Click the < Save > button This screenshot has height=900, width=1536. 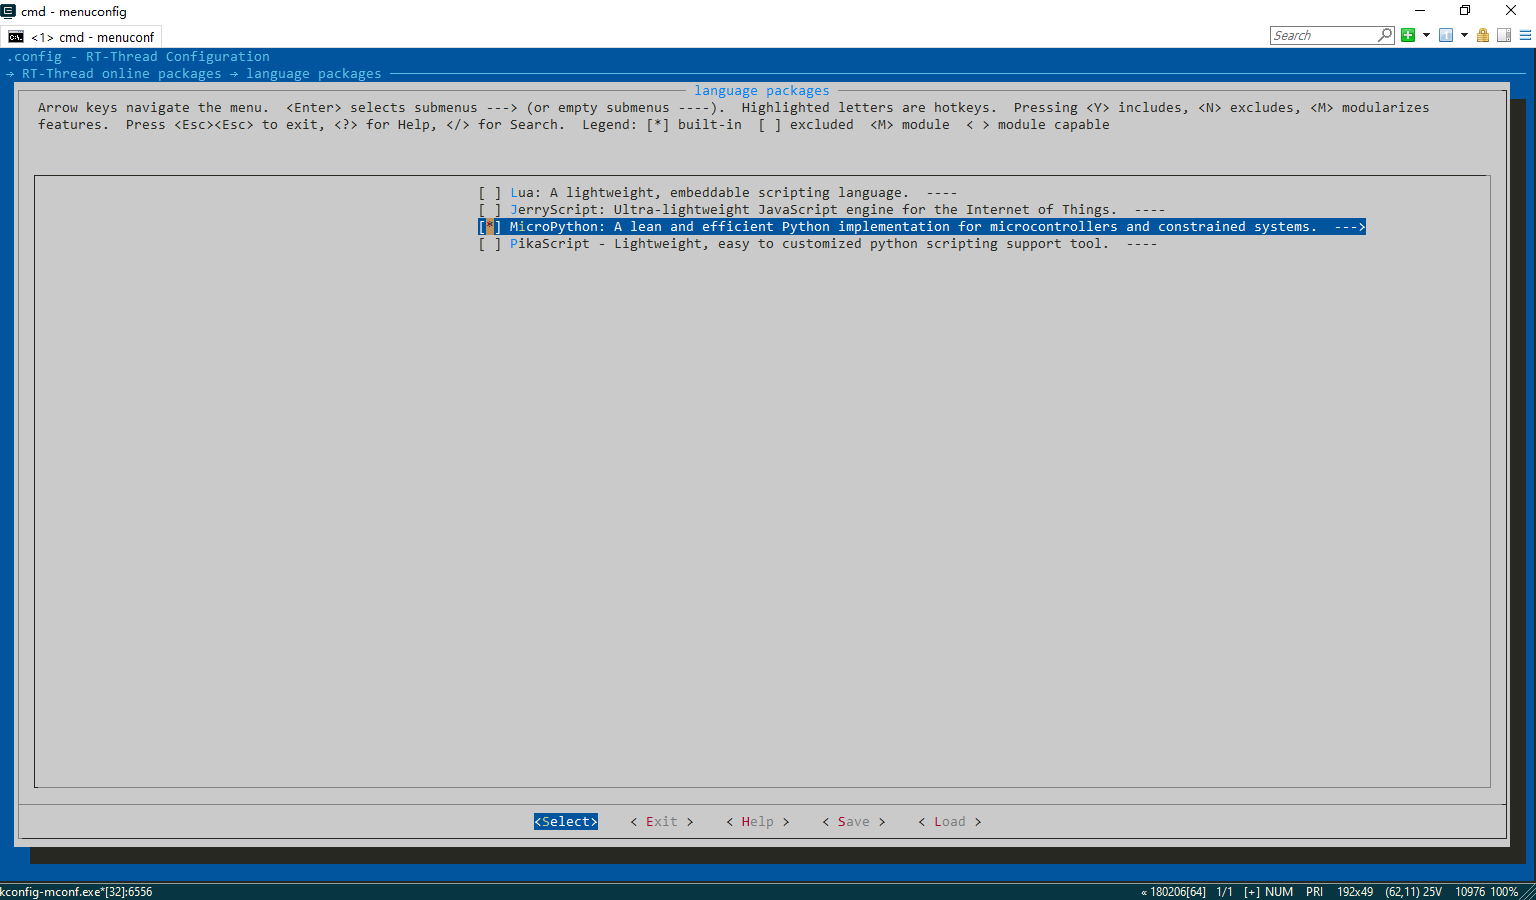(x=854, y=821)
